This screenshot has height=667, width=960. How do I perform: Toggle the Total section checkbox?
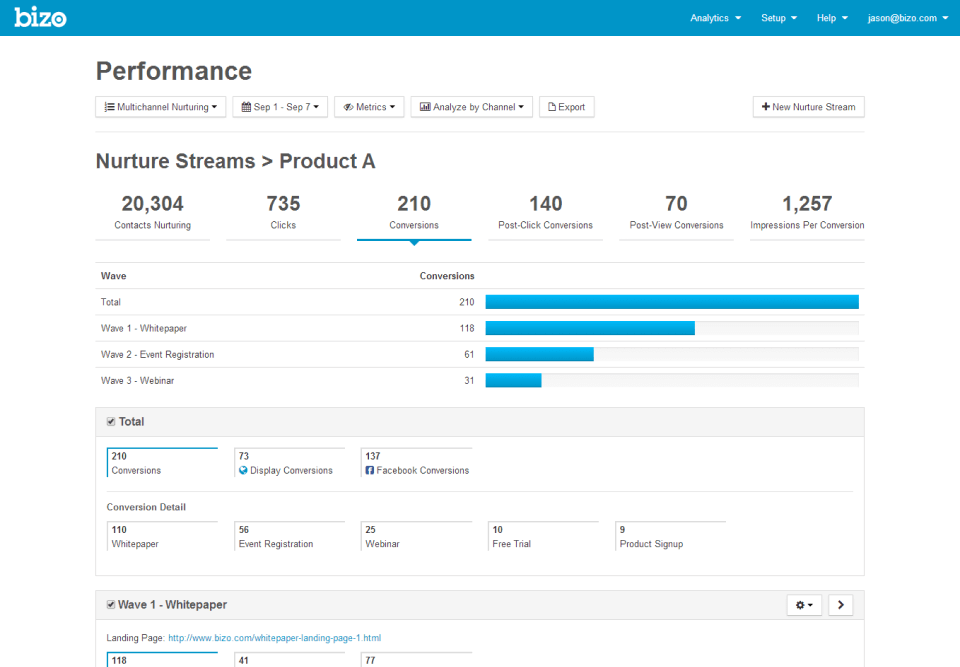pyautogui.click(x=111, y=422)
